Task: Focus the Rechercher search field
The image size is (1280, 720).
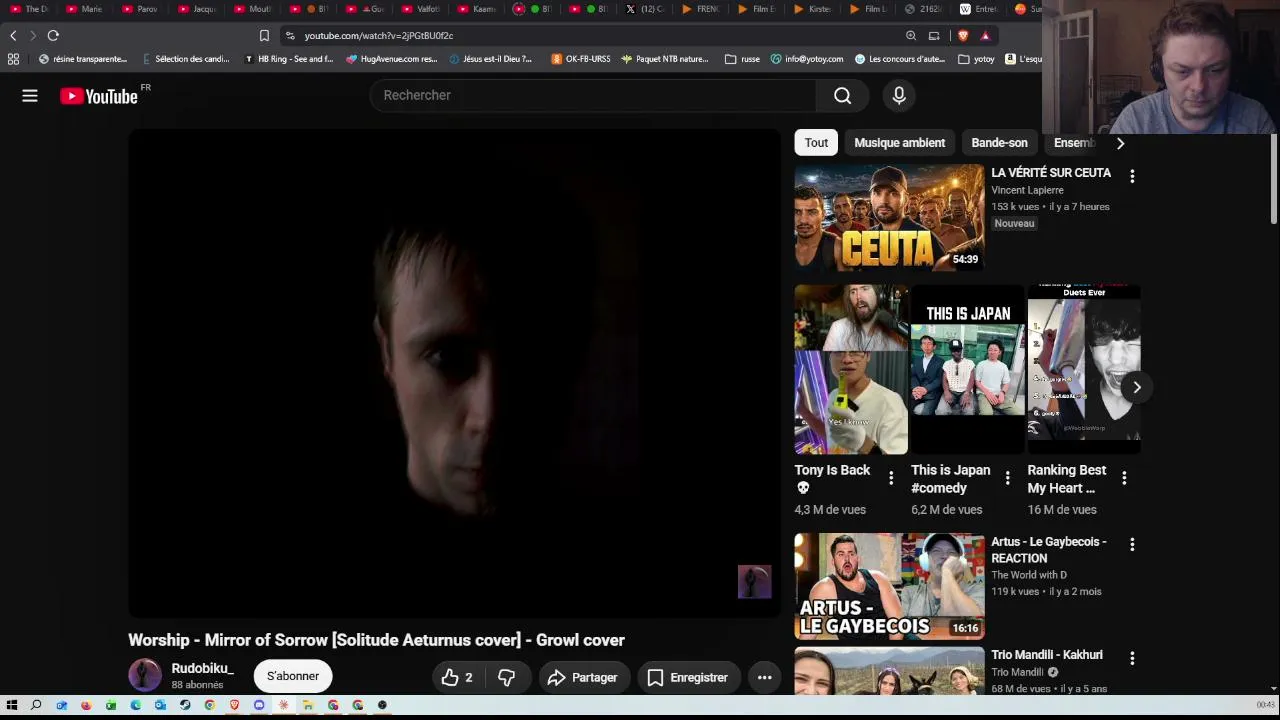Action: (593, 95)
